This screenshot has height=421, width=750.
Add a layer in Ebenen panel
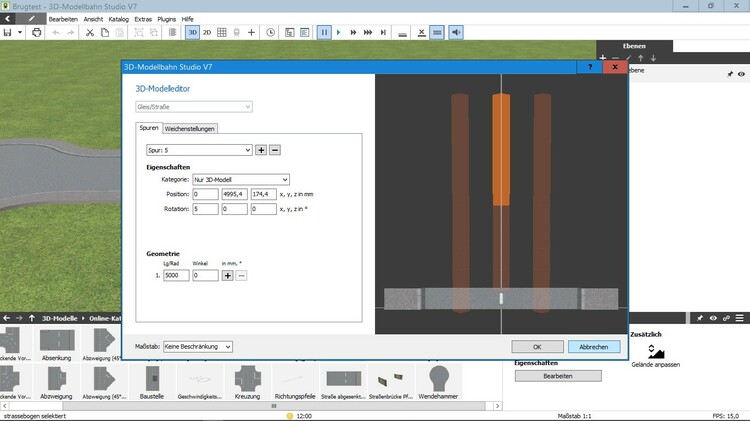(603, 58)
